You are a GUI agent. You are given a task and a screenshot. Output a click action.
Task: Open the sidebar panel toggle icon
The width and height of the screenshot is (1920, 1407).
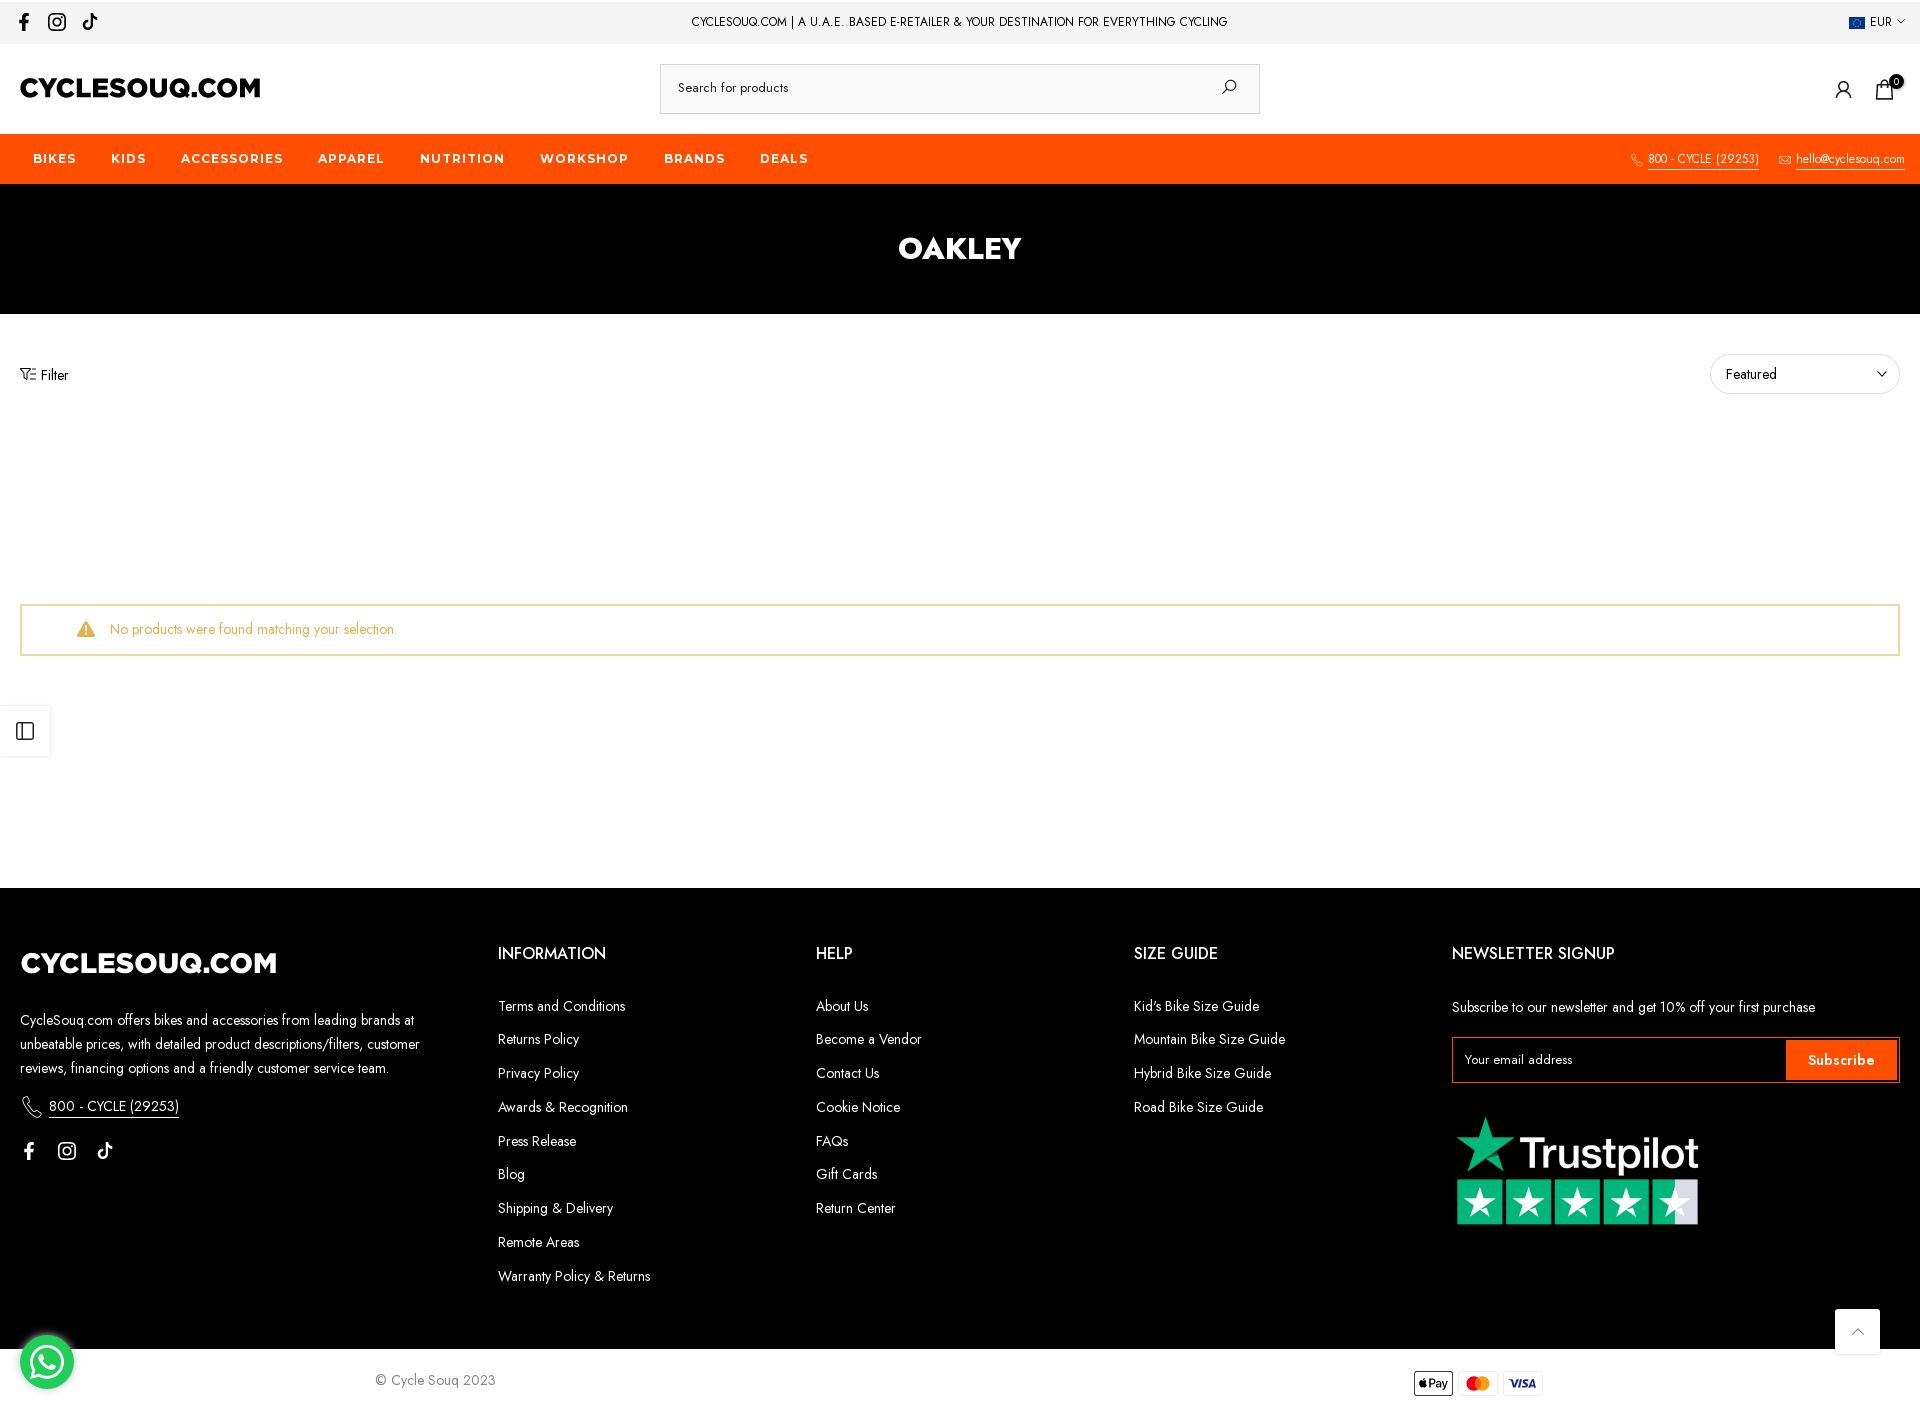click(x=25, y=731)
